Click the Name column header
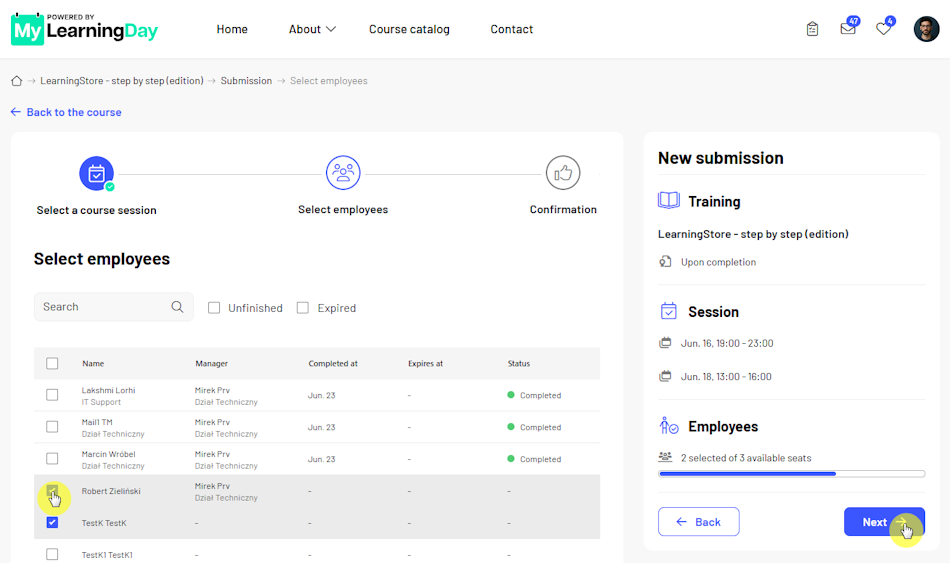The width and height of the screenshot is (950, 563). pos(93,364)
